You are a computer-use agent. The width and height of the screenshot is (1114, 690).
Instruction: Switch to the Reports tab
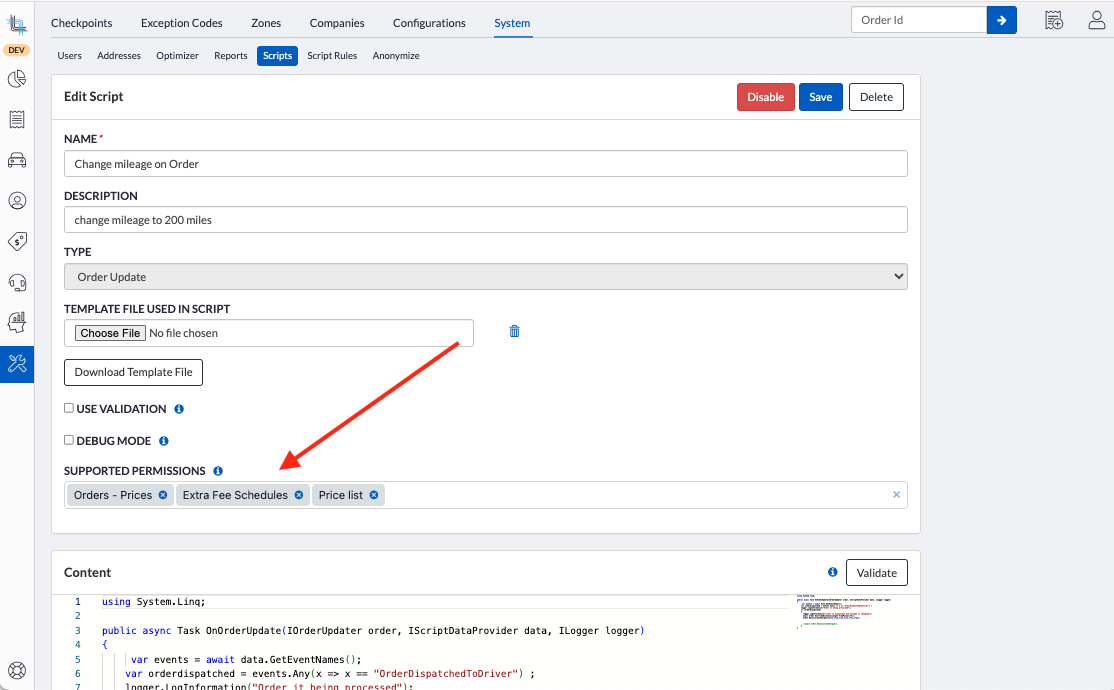point(231,55)
